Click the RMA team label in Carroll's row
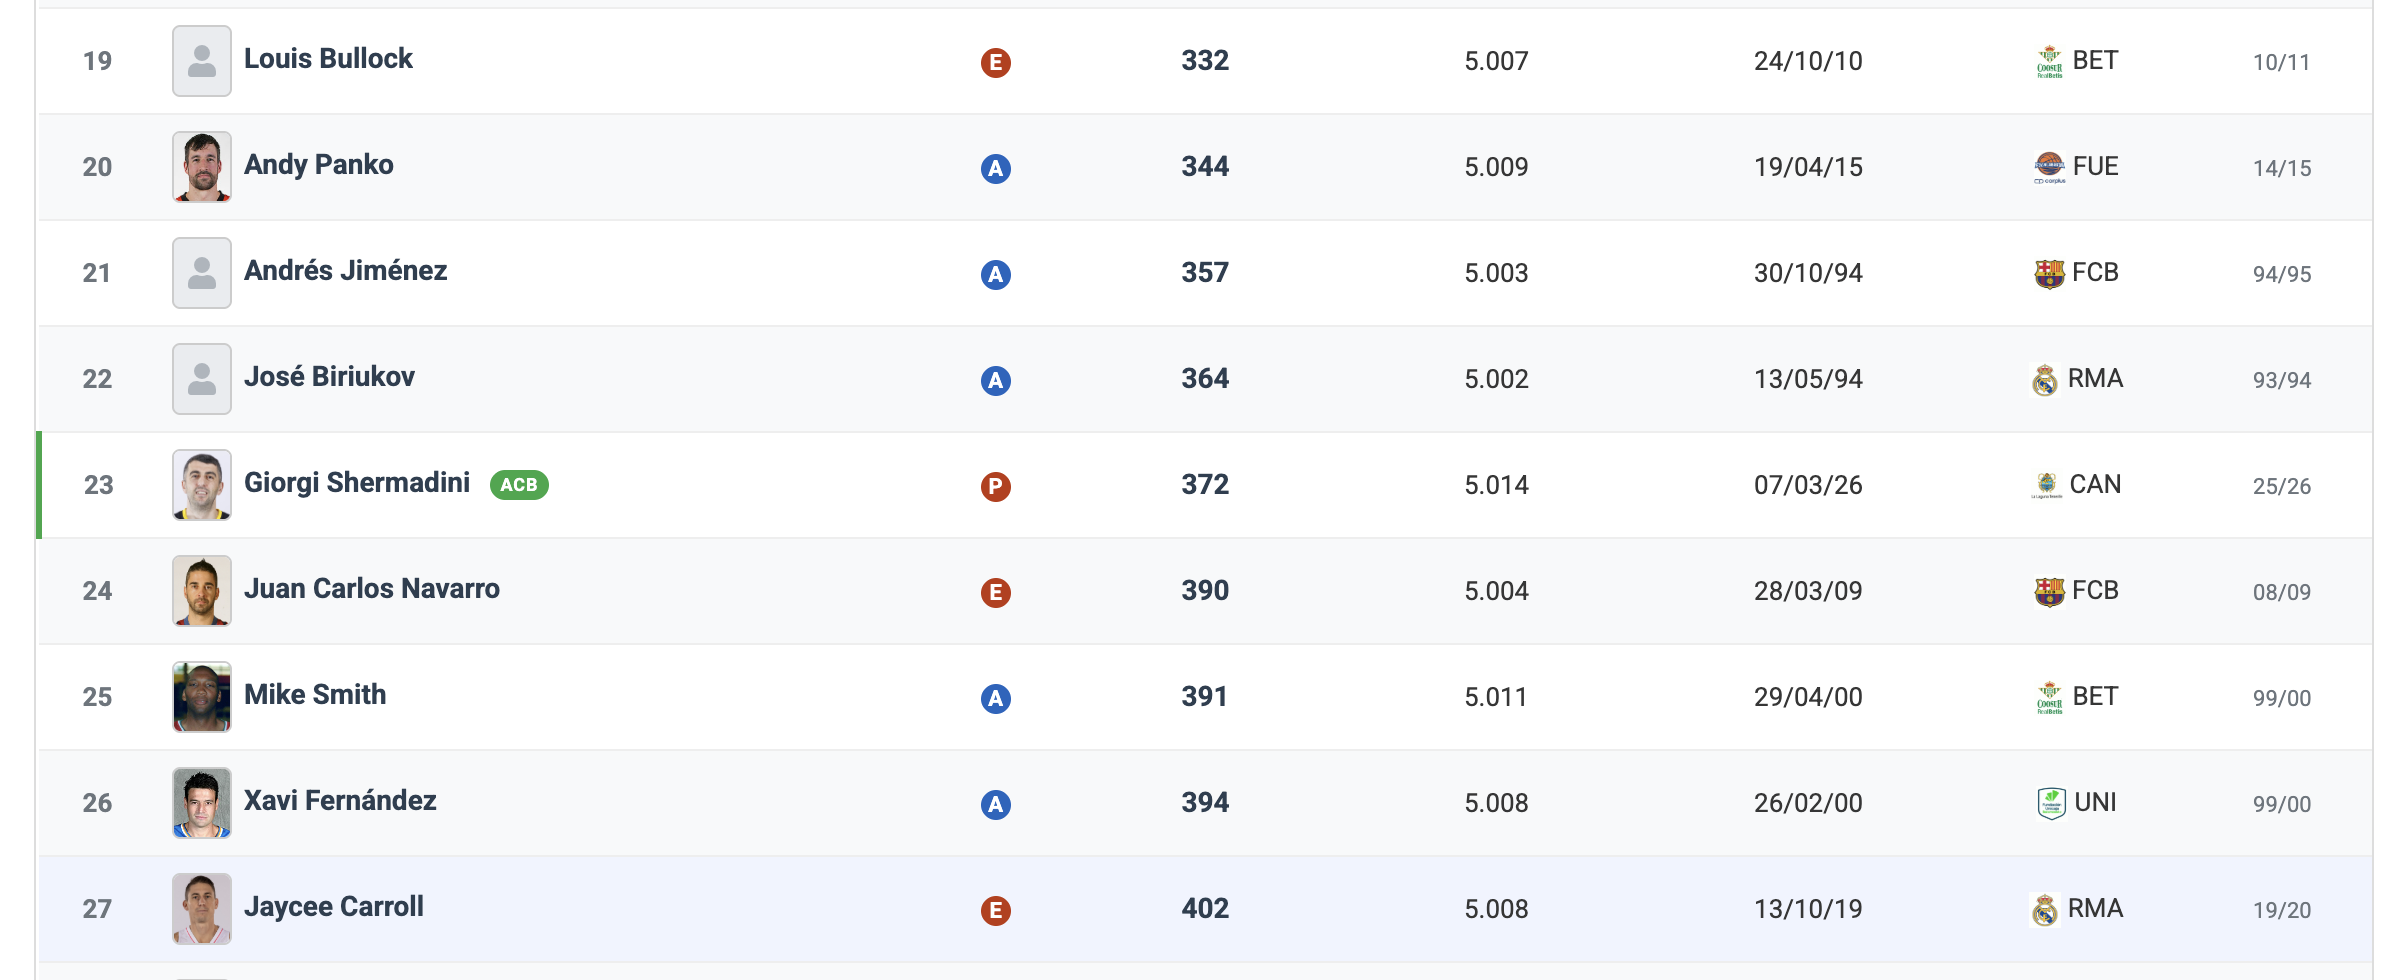The width and height of the screenshot is (2386, 980). pyautogui.click(x=2095, y=909)
